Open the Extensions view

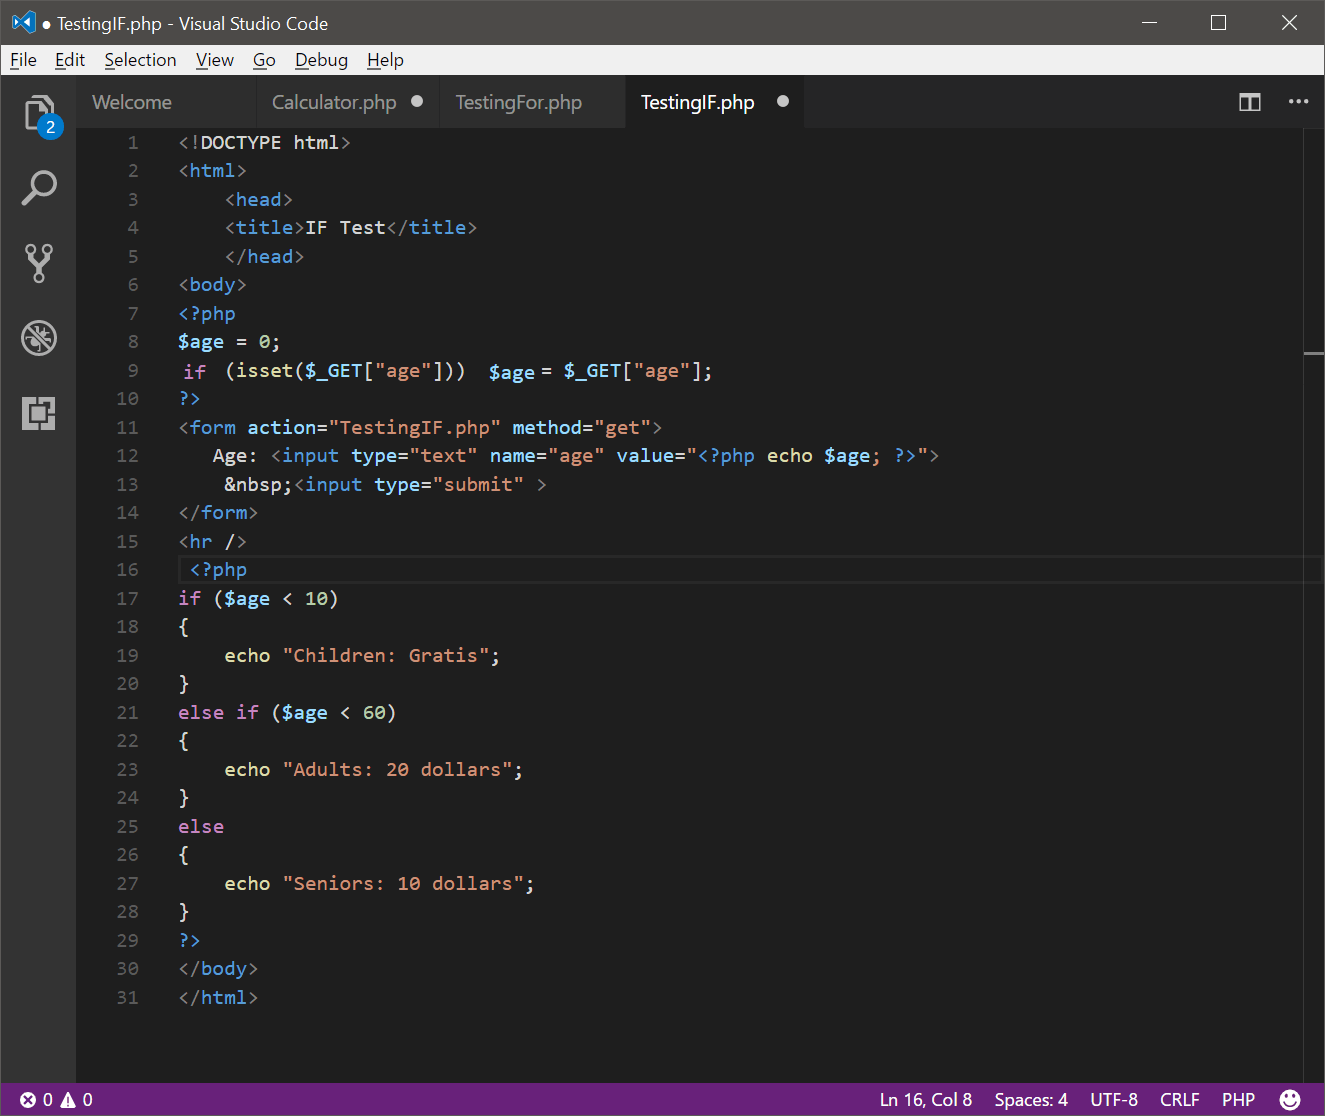tap(39, 413)
